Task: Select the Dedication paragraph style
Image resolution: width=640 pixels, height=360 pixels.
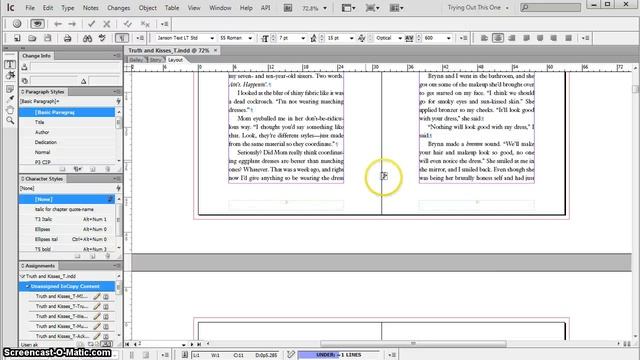Action: 67,142
